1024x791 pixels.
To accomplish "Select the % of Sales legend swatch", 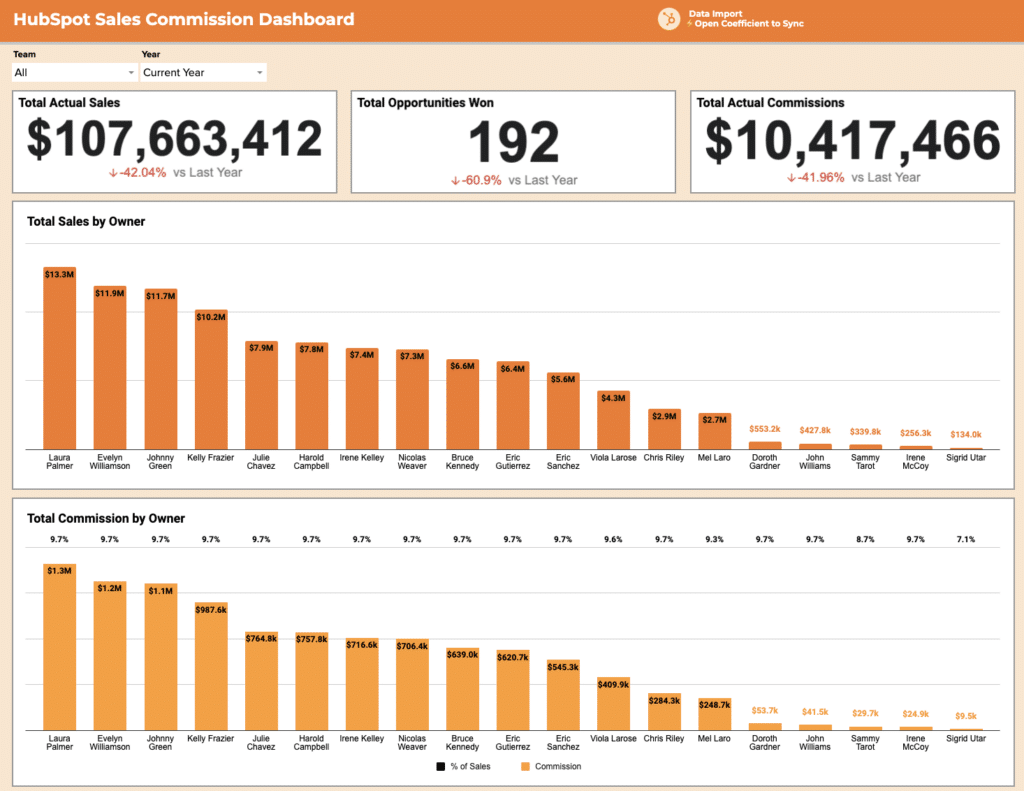I will pos(441,766).
